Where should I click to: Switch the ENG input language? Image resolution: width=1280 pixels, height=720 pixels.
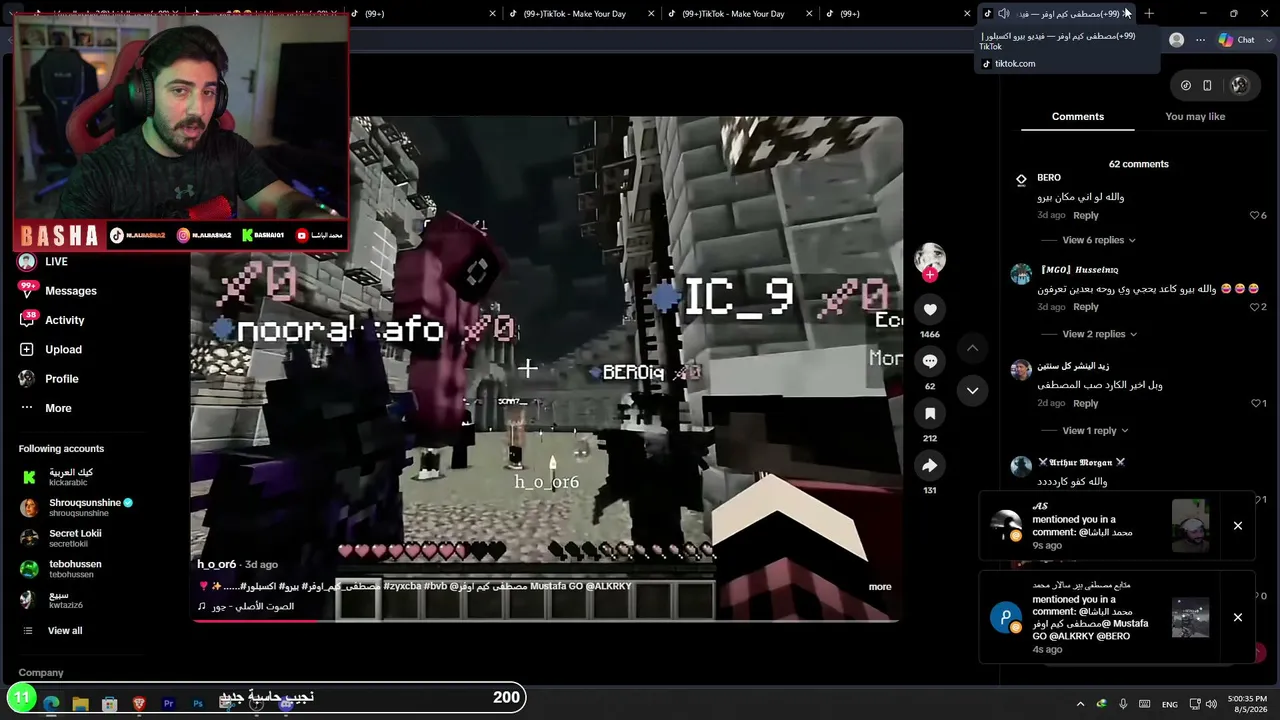pyautogui.click(x=1169, y=704)
